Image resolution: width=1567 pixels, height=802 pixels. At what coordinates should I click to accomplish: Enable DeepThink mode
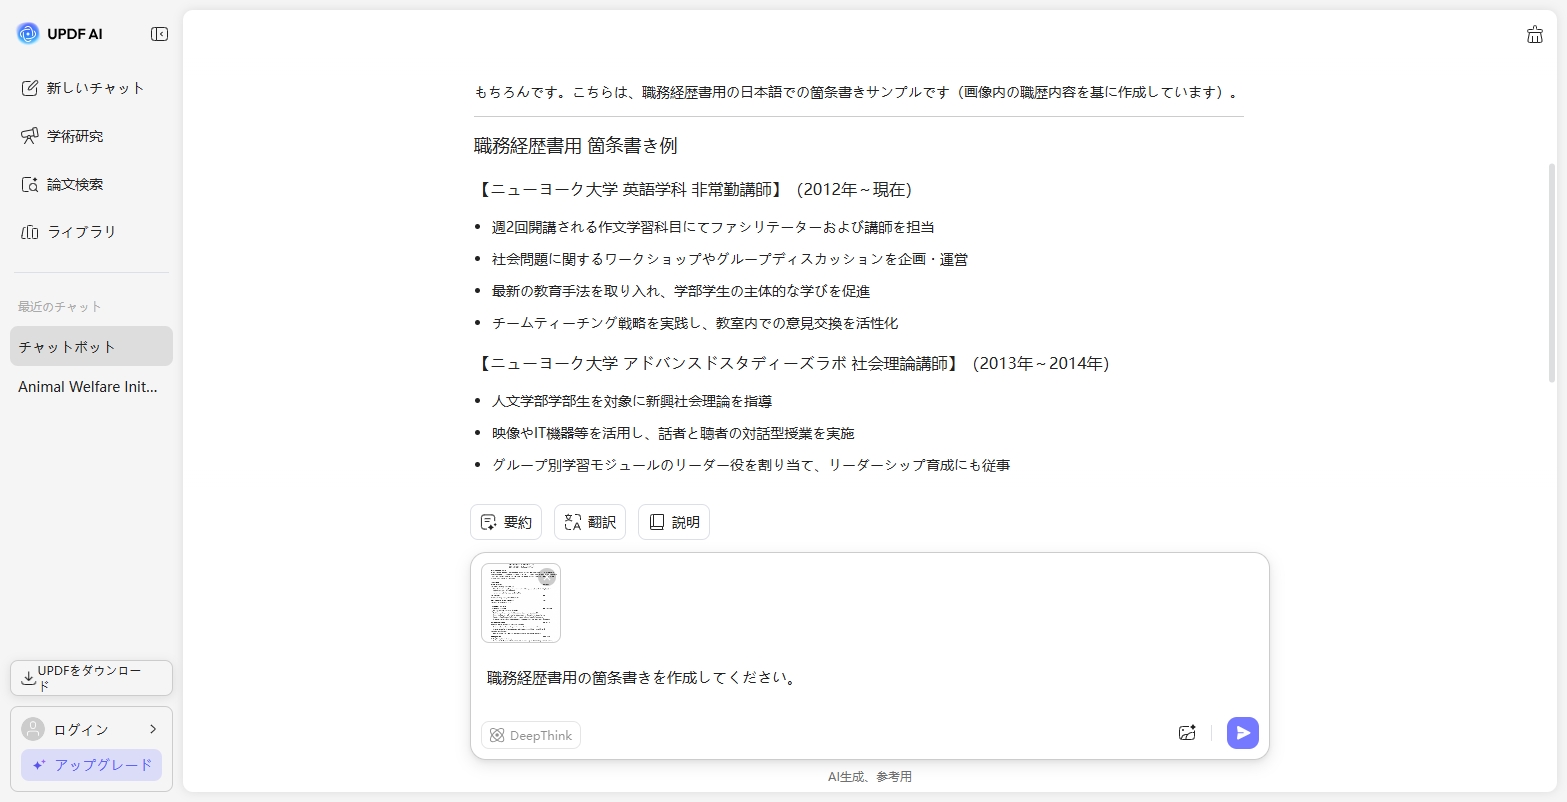[530, 735]
